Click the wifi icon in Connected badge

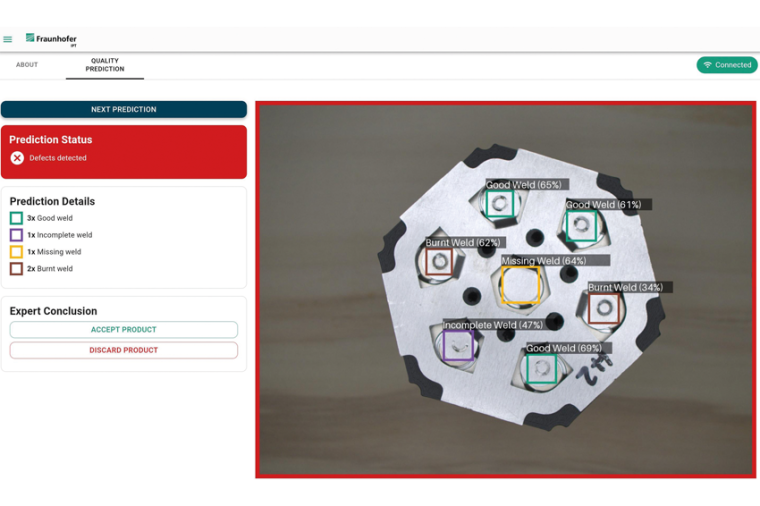point(708,65)
